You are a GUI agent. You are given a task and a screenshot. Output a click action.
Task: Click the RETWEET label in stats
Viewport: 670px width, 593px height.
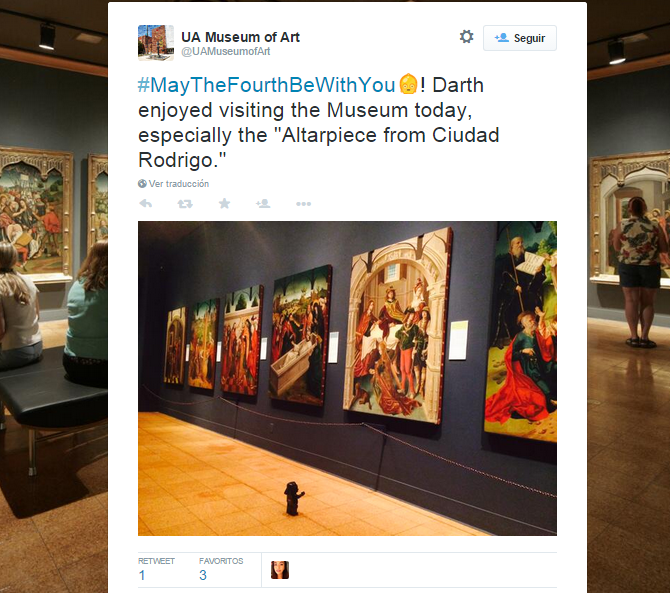156,561
